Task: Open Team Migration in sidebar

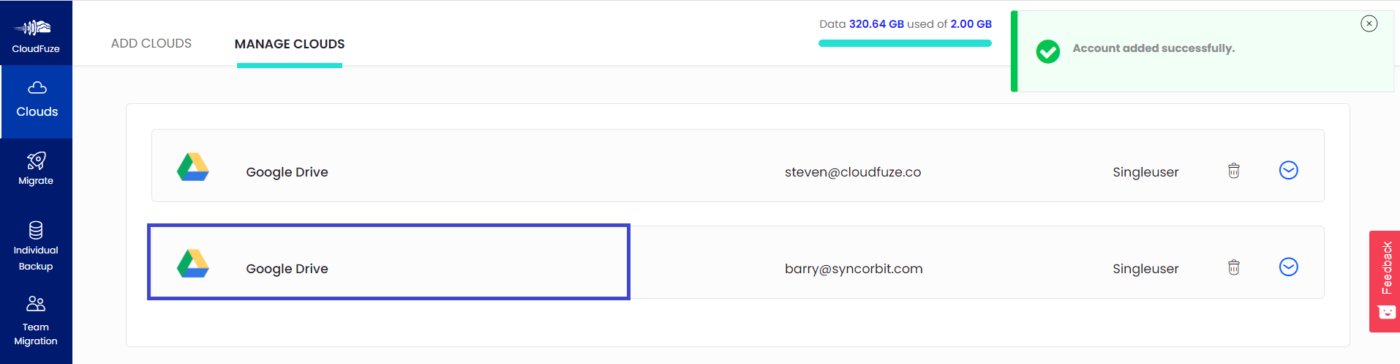Action: [36, 320]
